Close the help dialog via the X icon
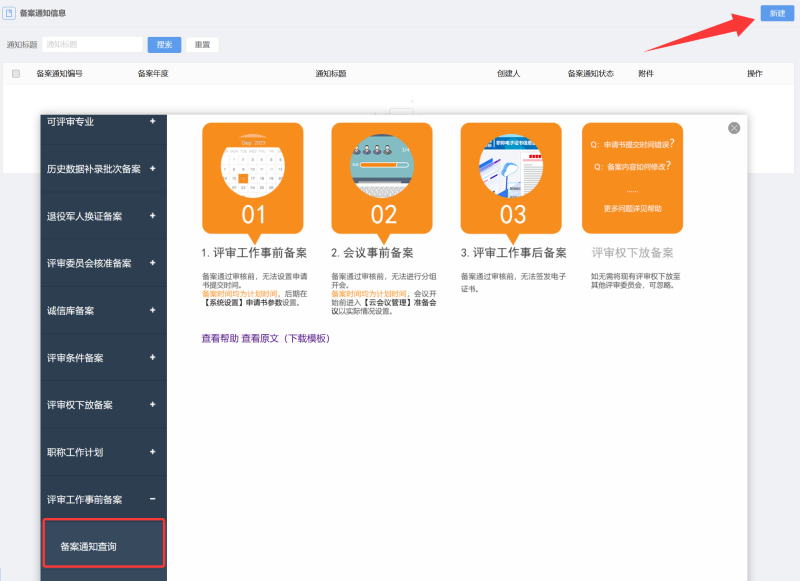This screenshot has height=581, width=800. 733,127
